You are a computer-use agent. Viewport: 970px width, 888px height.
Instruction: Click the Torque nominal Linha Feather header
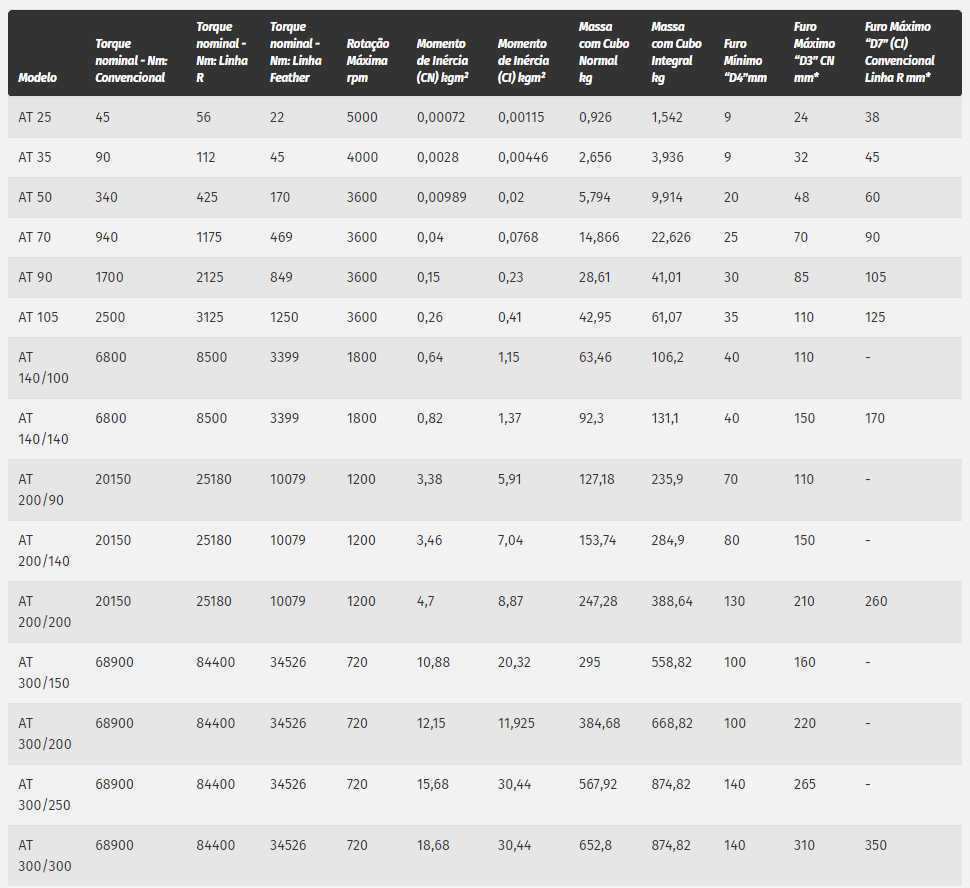pyautogui.click(x=296, y=52)
